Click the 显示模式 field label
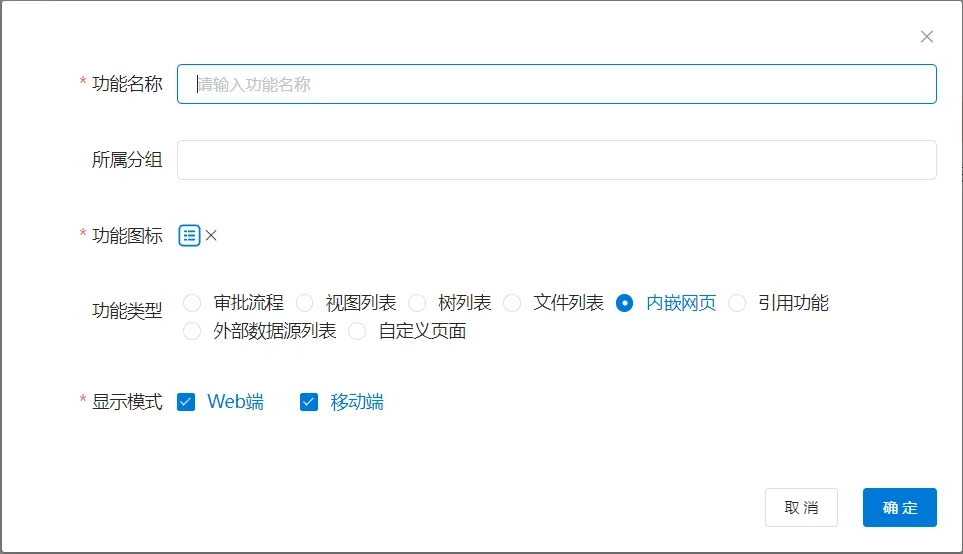The image size is (963, 554). [127, 402]
